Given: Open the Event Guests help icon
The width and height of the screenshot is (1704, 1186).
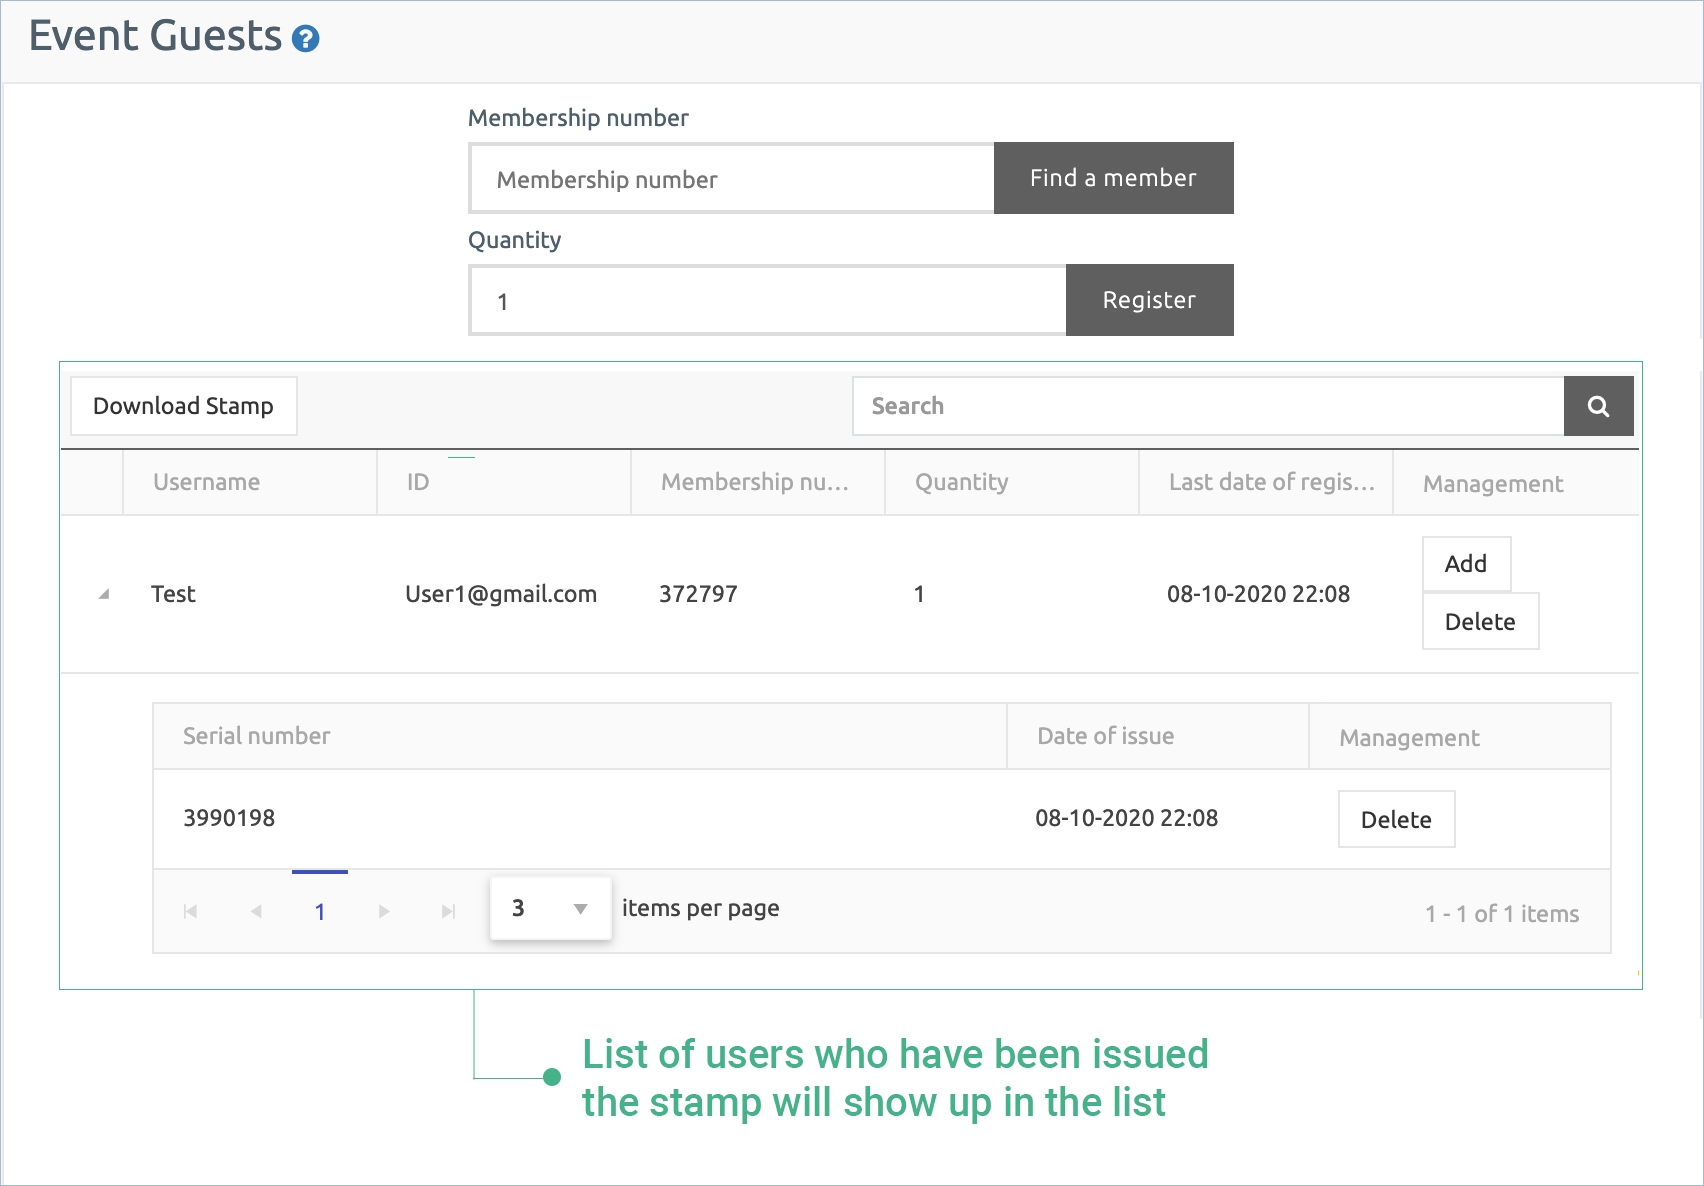Looking at the screenshot, I should pyautogui.click(x=305, y=39).
